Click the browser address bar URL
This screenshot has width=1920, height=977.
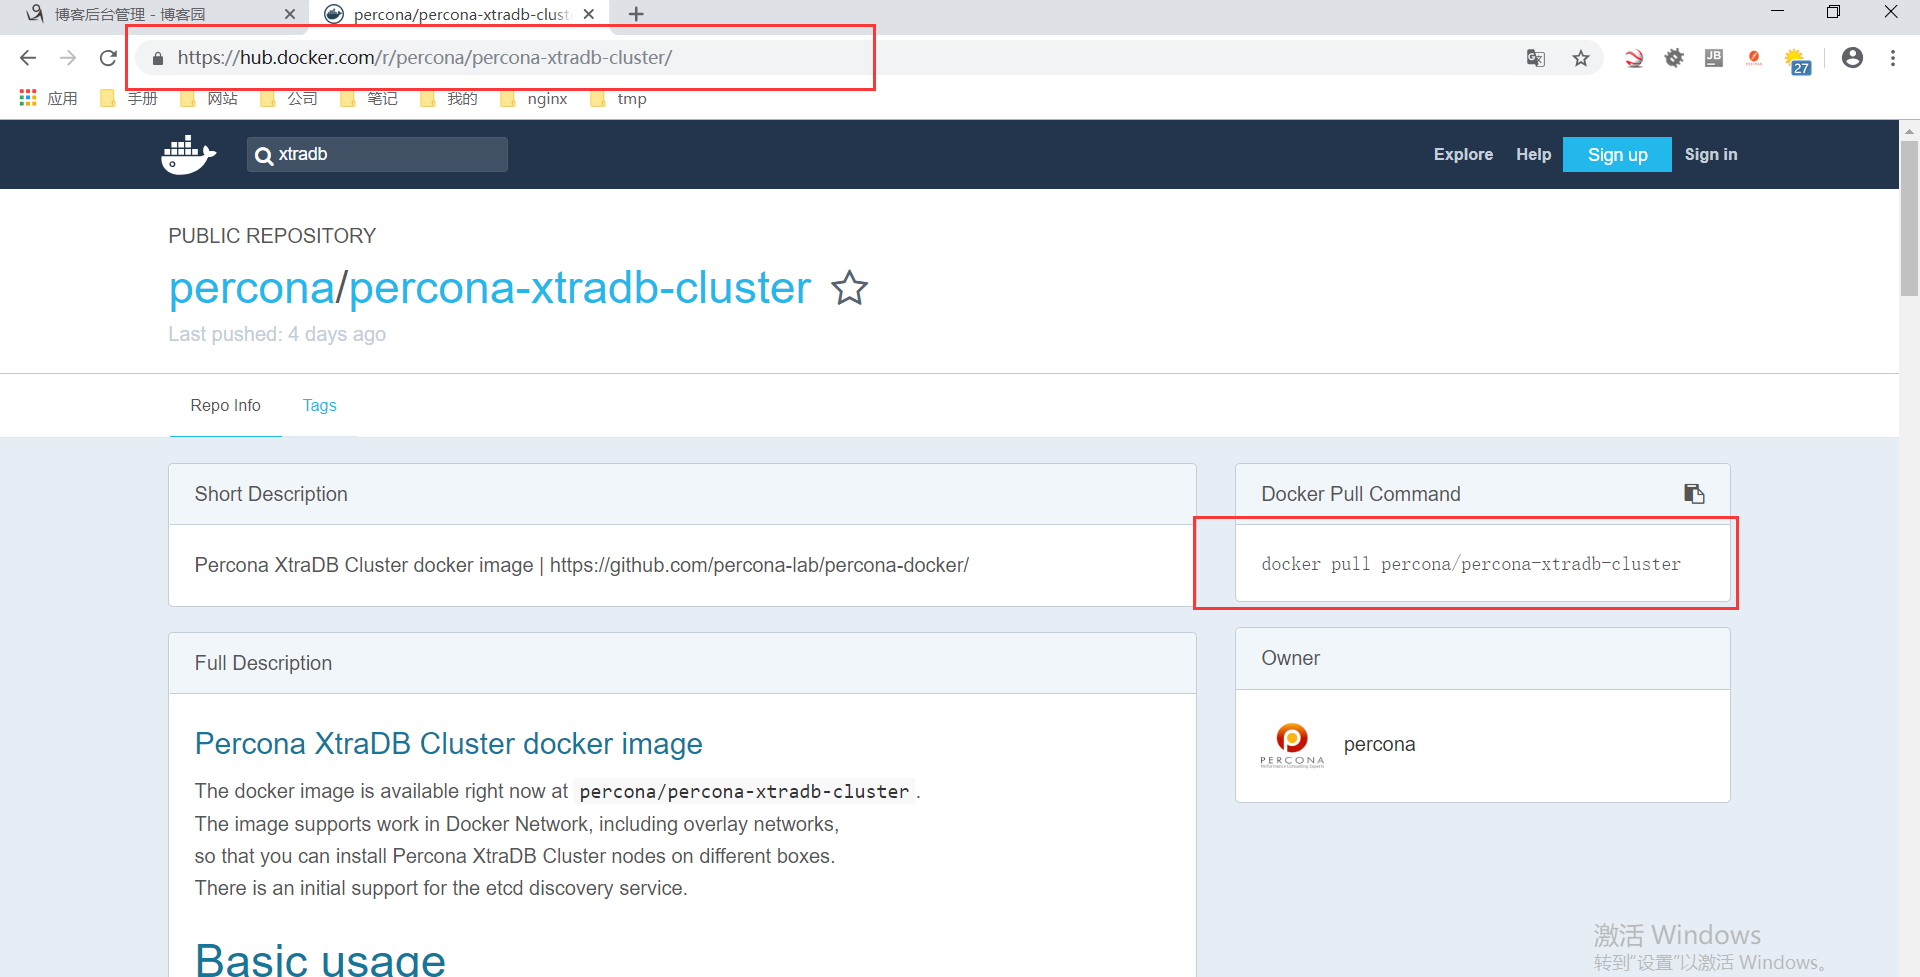(425, 58)
